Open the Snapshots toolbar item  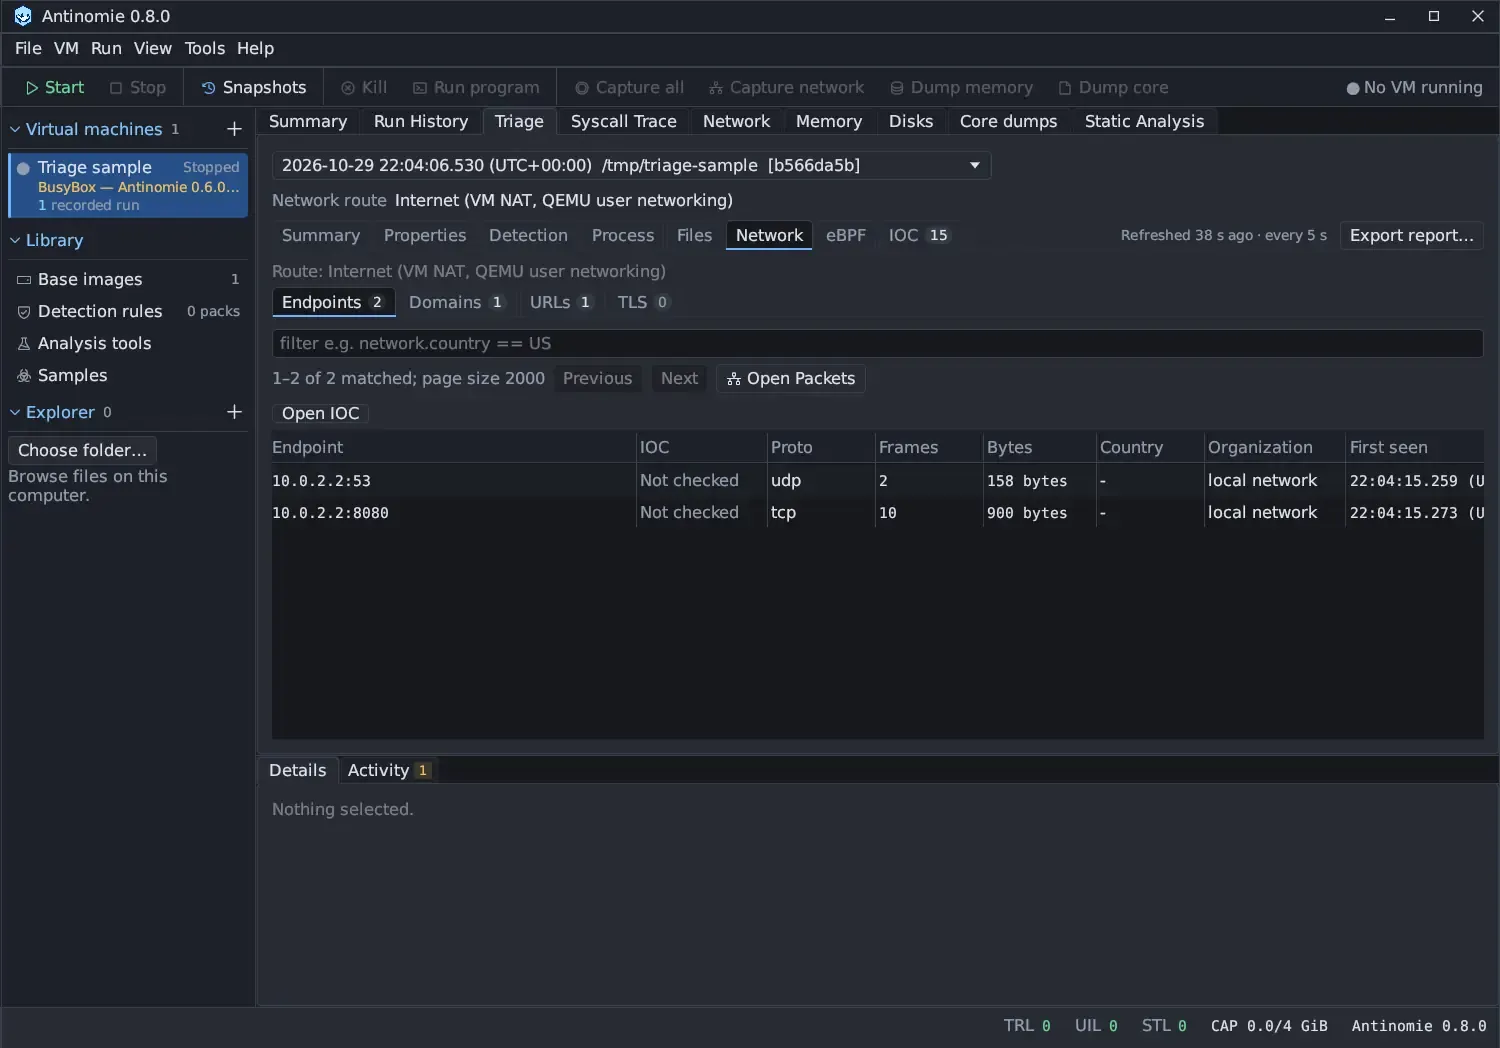click(254, 88)
